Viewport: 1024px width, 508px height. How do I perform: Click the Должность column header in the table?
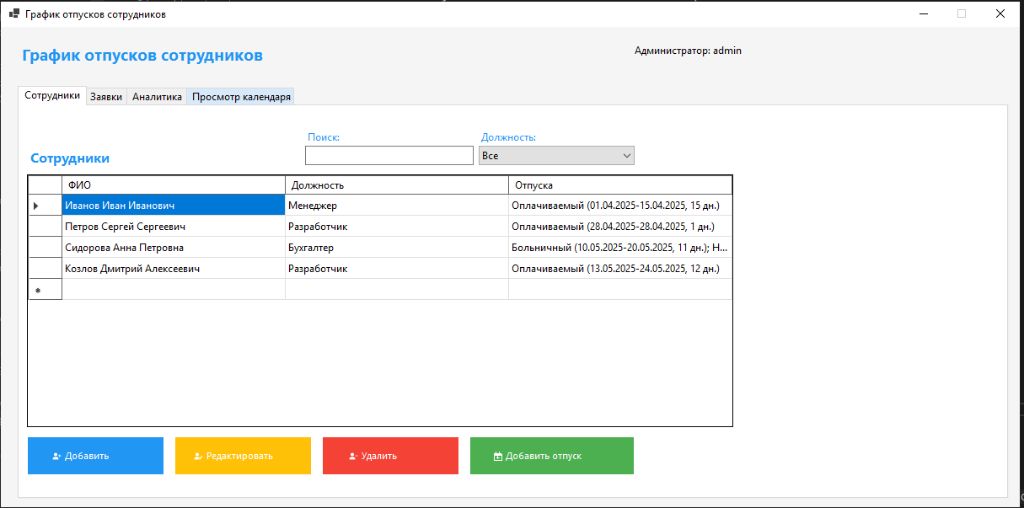[397, 185]
